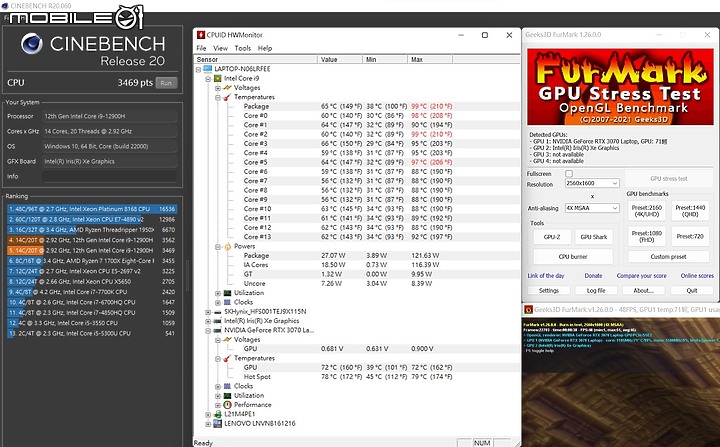Toggle the Fullscreen checkbox in FurMark
Screen dimensions: 720x447
coord(569,174)
